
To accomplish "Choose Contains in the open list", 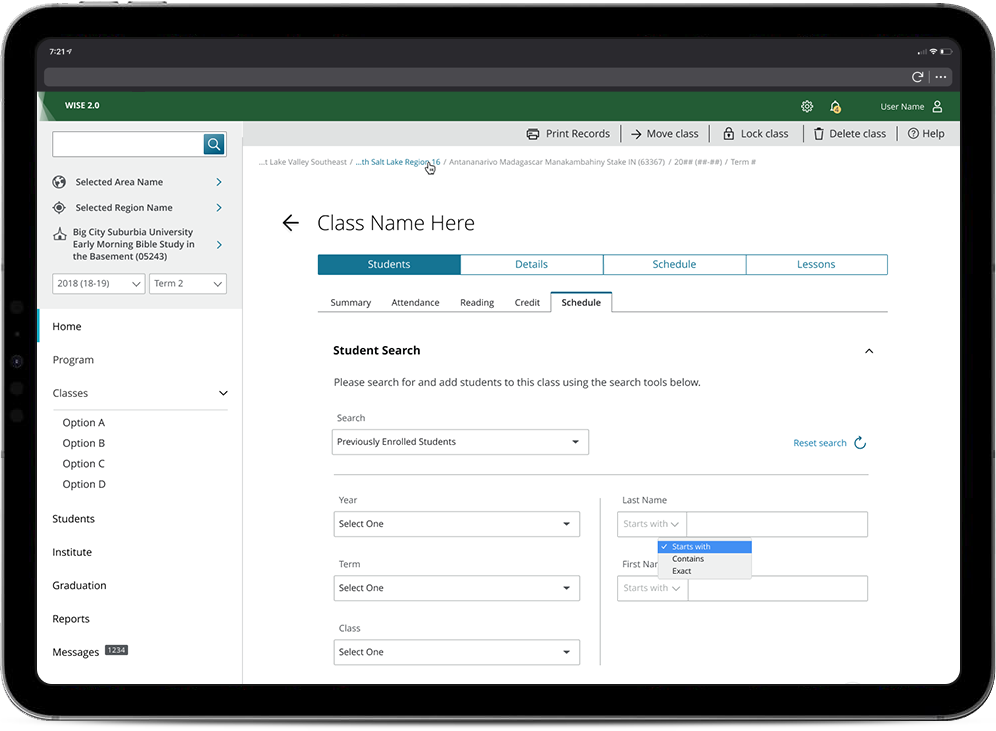I will click(704, 559).
